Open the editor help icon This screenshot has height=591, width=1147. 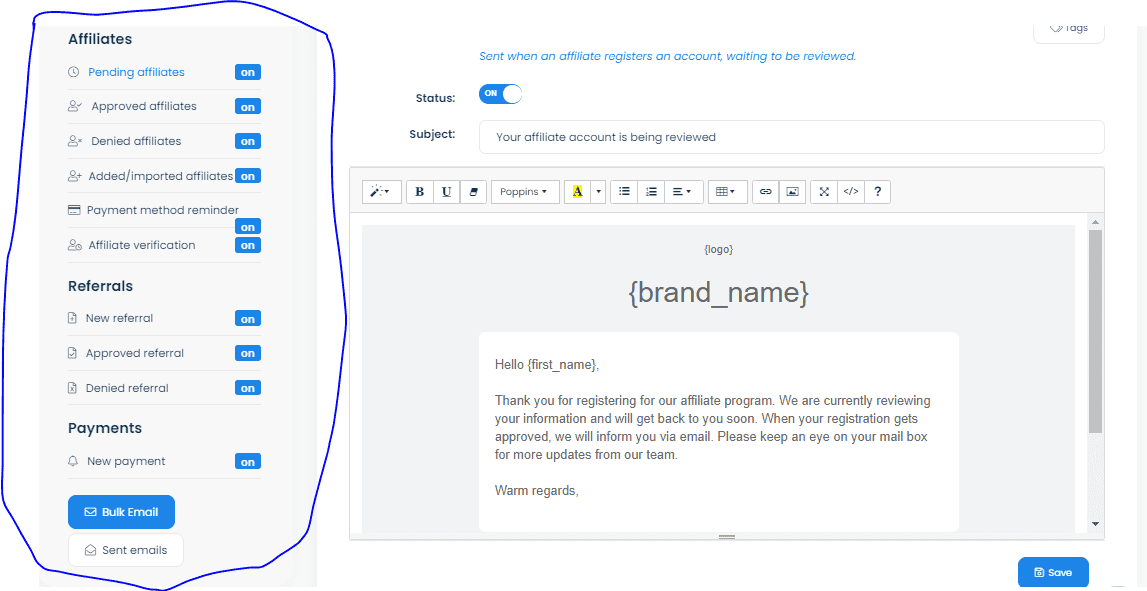[x=877, y=192]
